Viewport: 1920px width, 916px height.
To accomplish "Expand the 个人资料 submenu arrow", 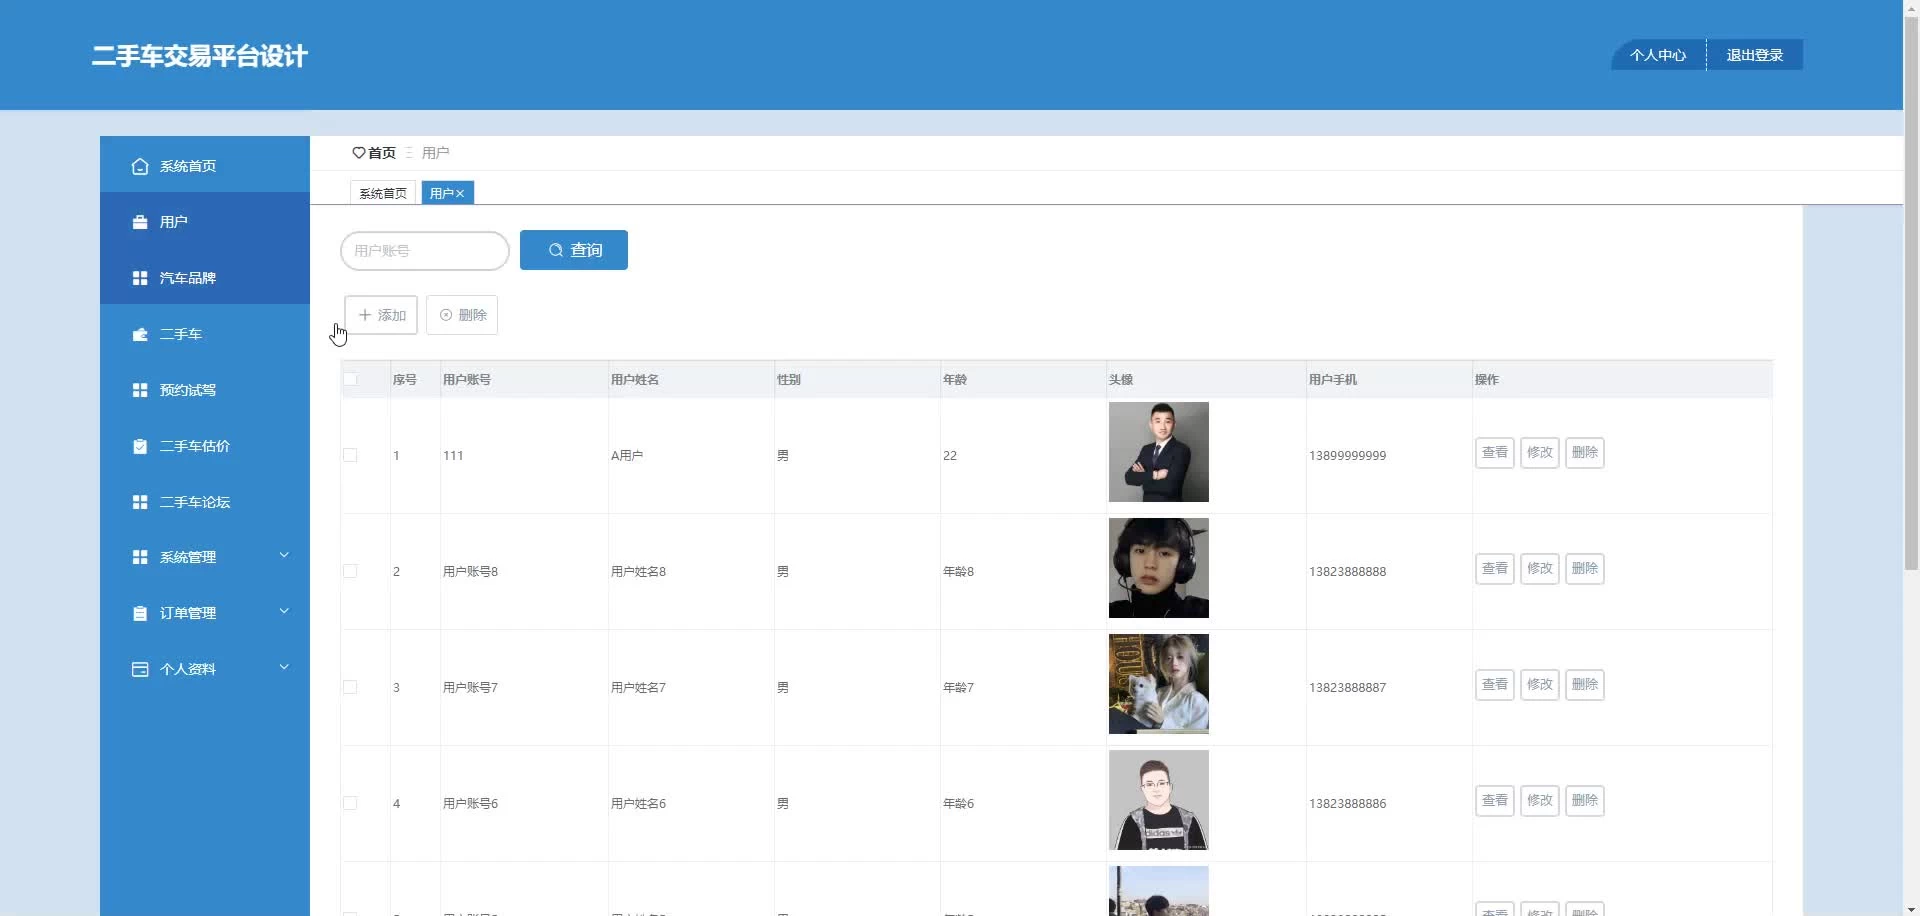I will click(284, 667).
